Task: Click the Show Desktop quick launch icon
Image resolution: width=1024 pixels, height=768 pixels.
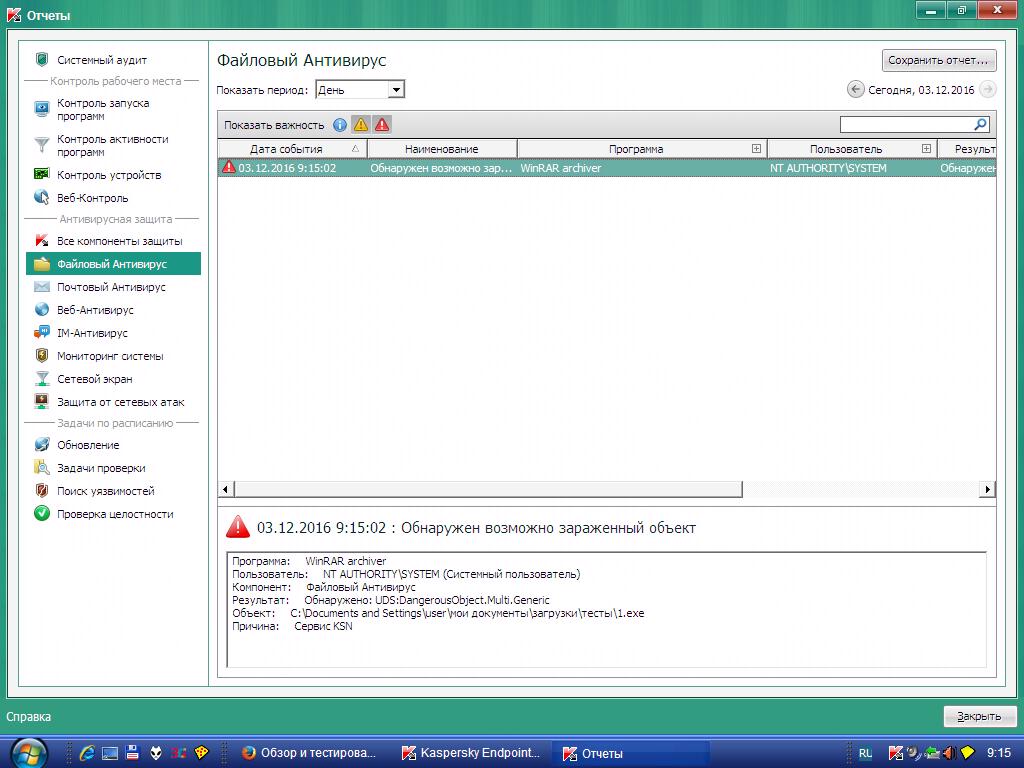Action: pos(109,753)
